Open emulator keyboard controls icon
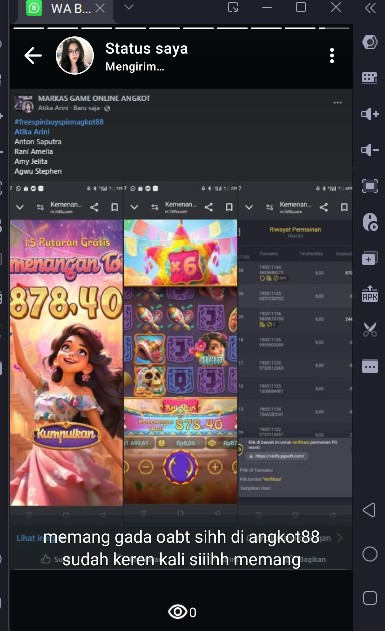The width and height of the screenshot is (385, 631). (x=370, y=78)
